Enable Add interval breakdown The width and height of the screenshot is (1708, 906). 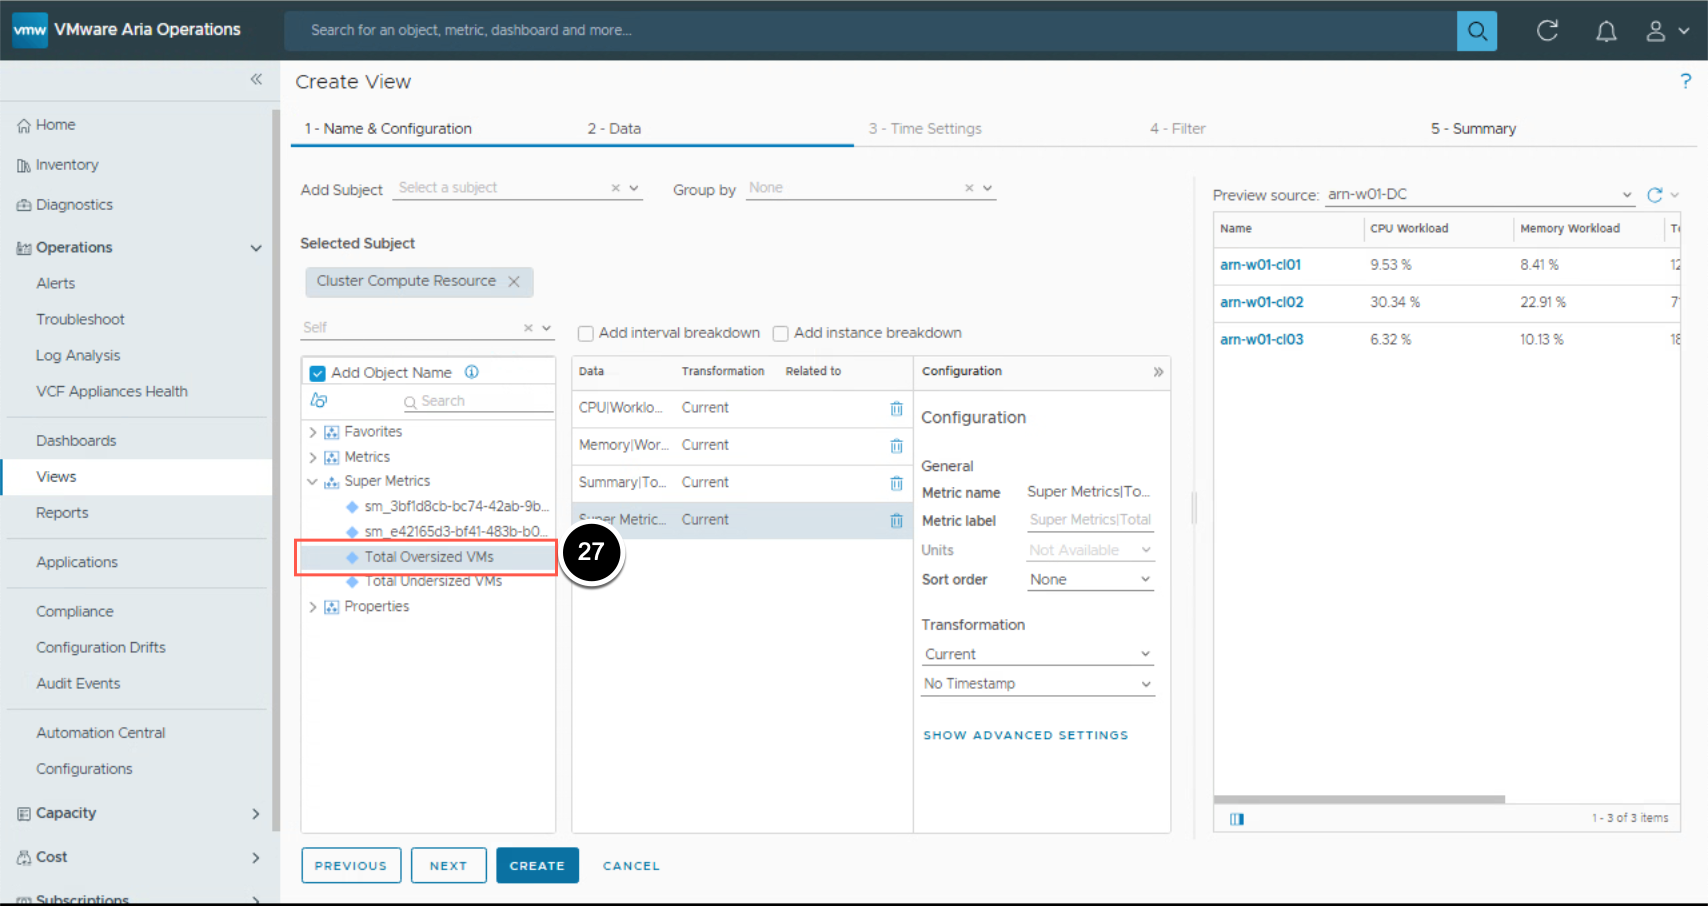[586, 334]
